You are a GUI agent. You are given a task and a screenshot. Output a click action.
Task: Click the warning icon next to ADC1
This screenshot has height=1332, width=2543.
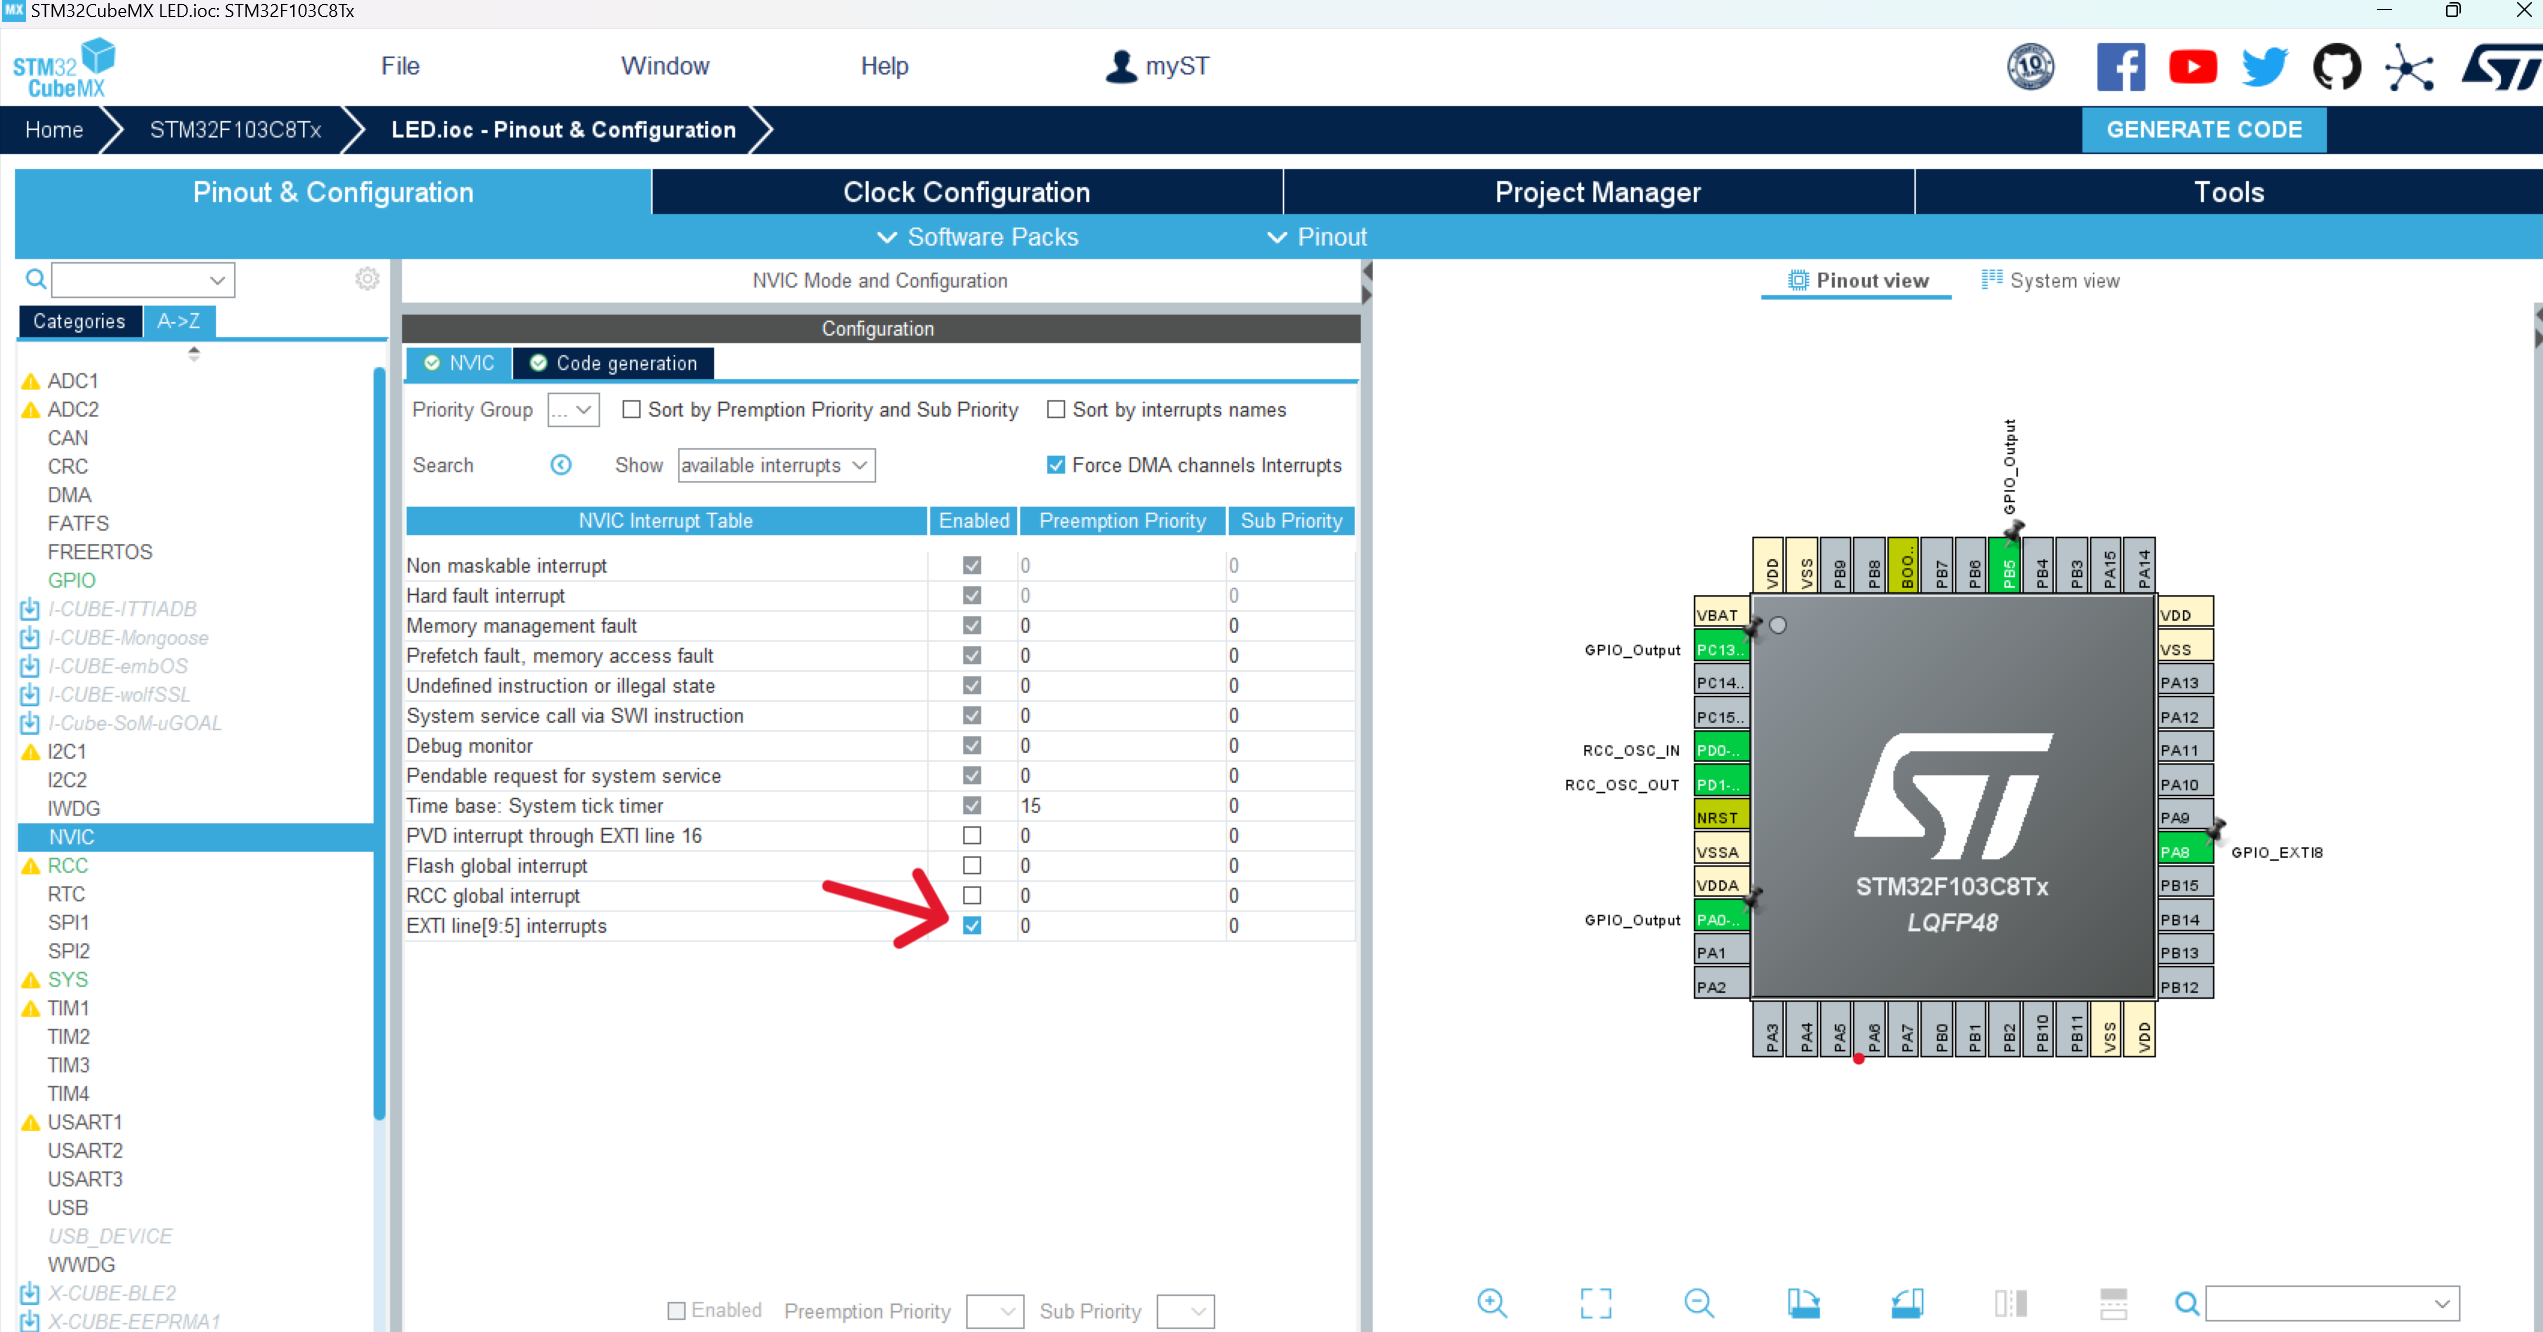(31, 381)
